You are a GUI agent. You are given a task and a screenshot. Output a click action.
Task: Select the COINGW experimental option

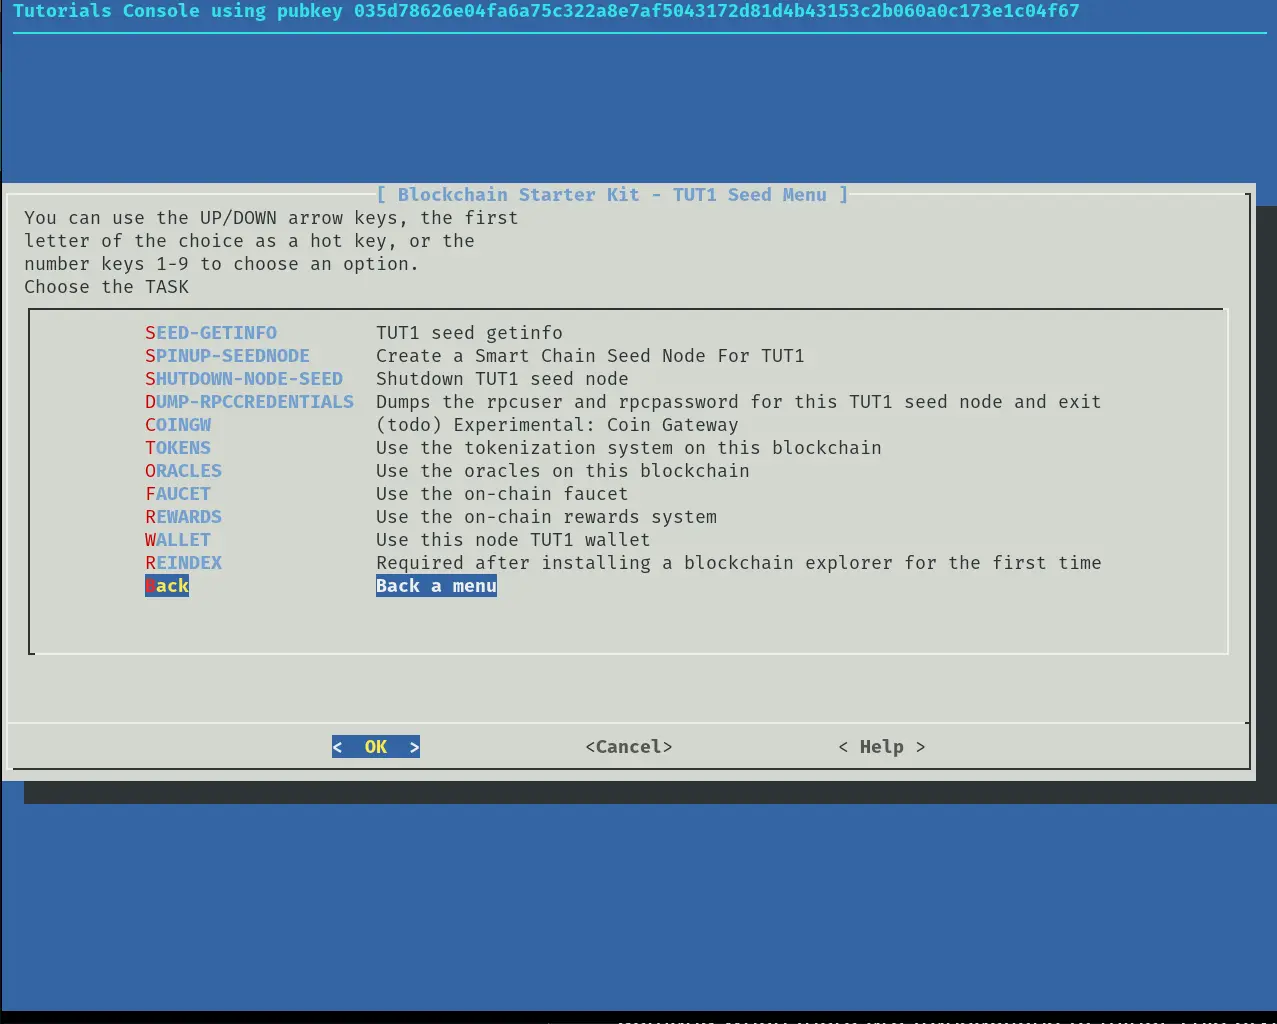[178, 425]
